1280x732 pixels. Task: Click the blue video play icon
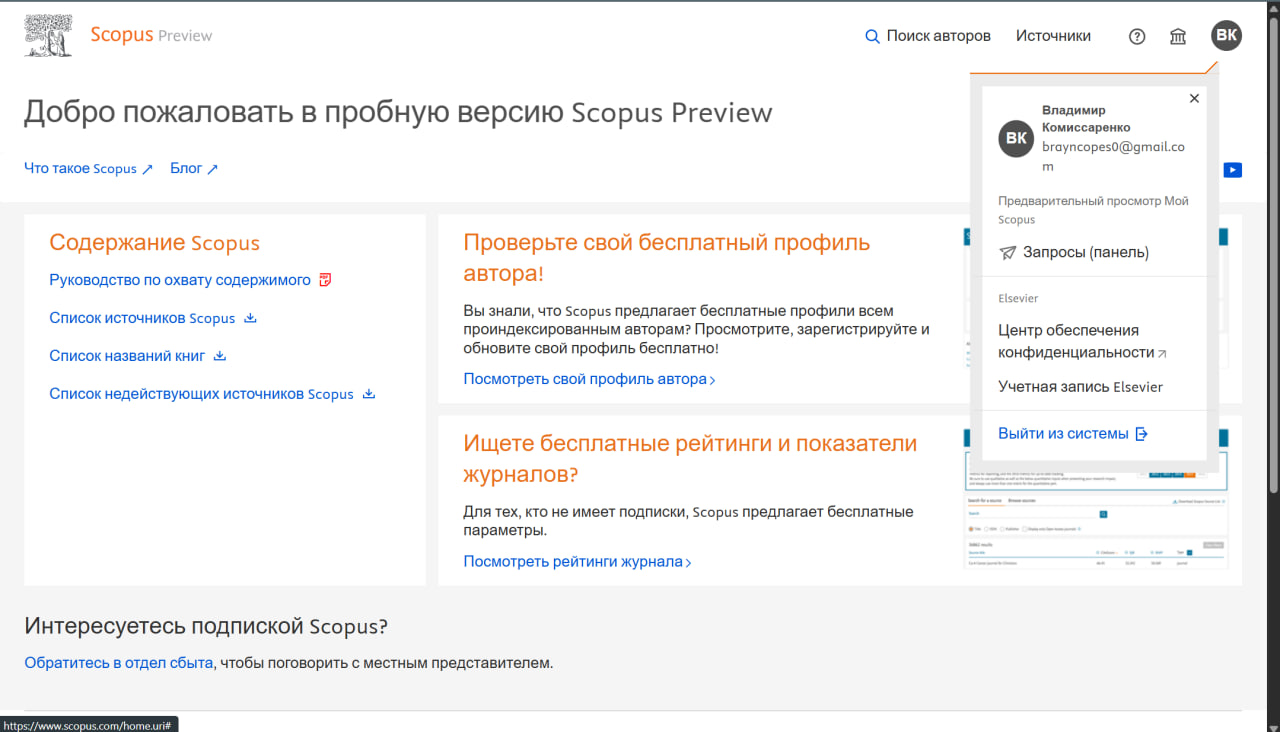click(1233, 170)
